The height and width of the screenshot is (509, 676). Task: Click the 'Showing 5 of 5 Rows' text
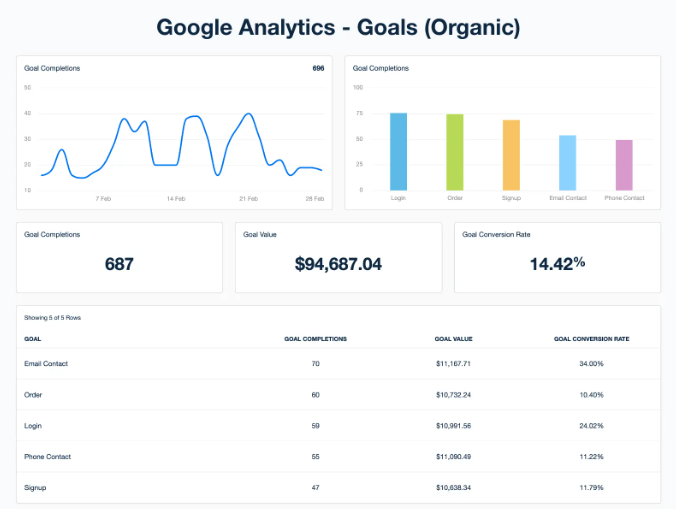[53, 318]
